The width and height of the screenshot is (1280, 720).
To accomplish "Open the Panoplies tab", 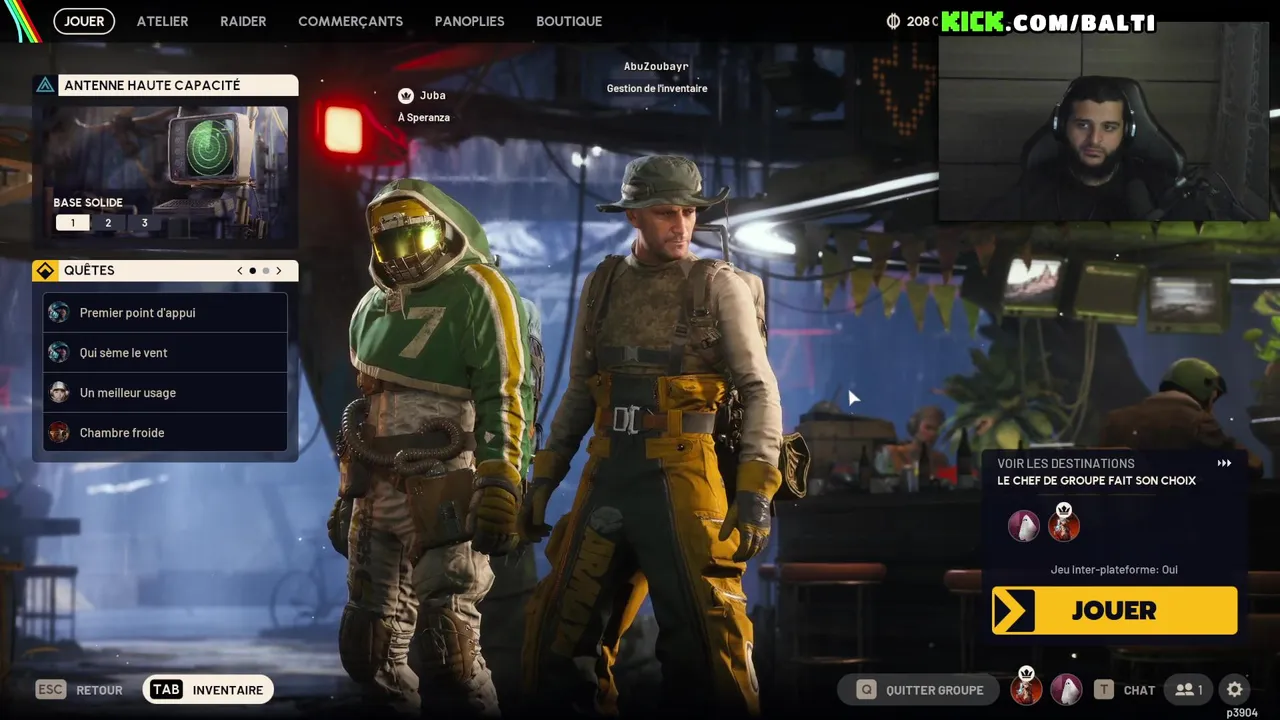I will [x=469, y=21].
